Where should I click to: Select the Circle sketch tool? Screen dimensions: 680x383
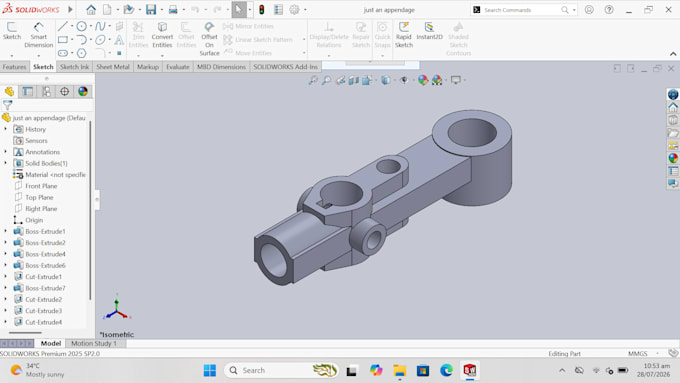click(x=81, y=26)
